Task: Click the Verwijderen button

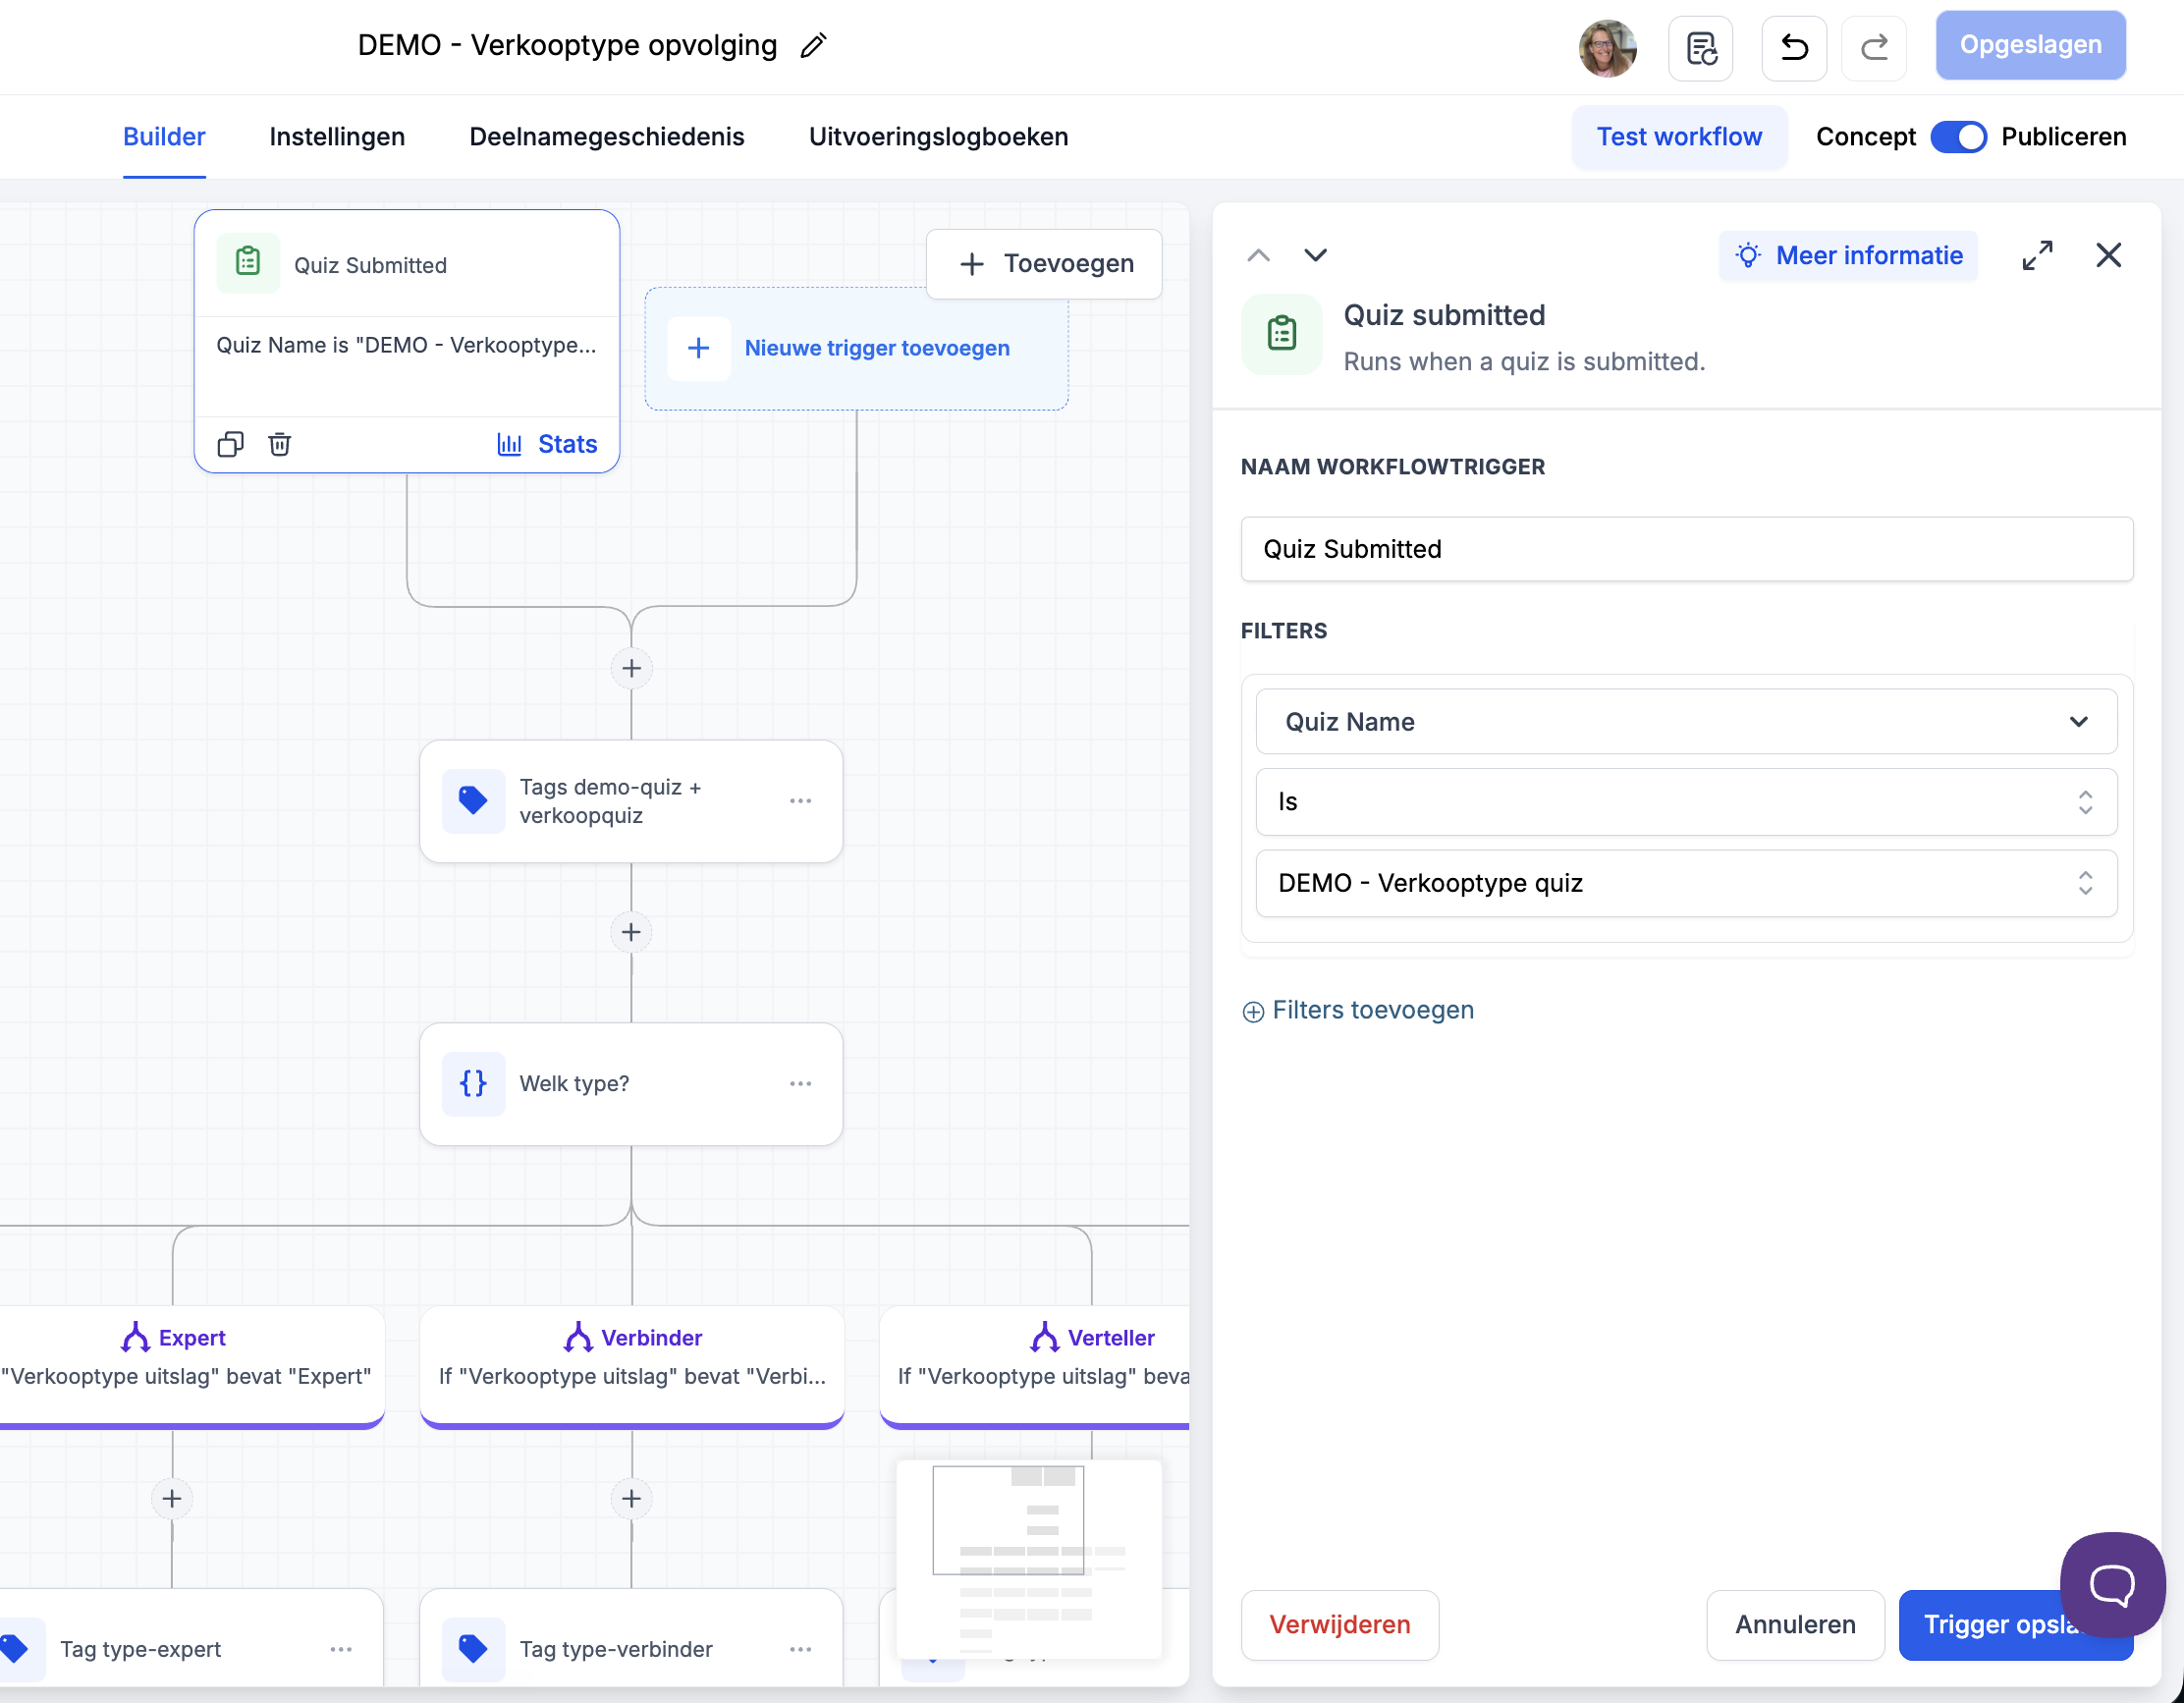Action: pyautogui.click(x=1339, y=1624)
